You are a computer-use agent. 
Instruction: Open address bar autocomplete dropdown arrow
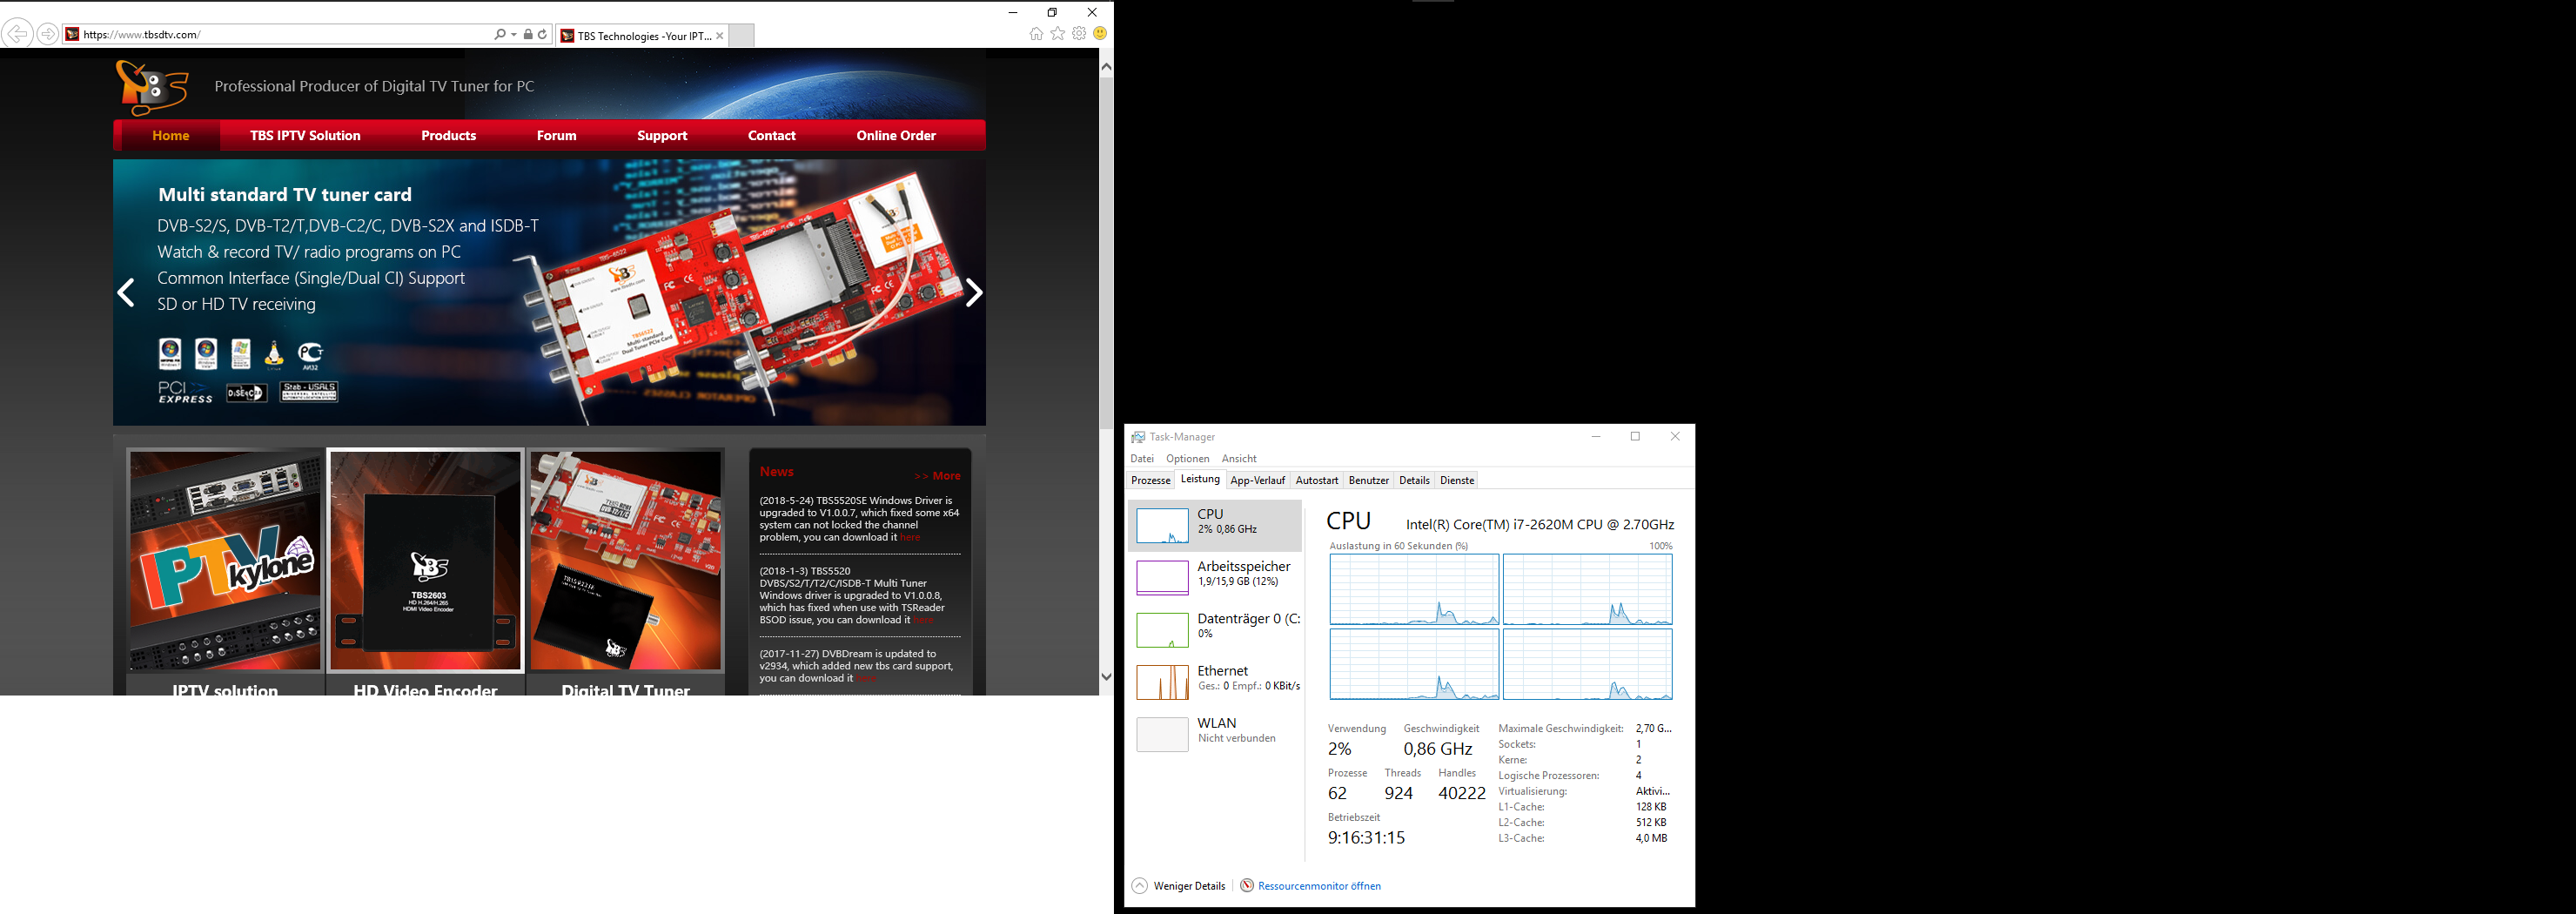[x=514, y=34]
